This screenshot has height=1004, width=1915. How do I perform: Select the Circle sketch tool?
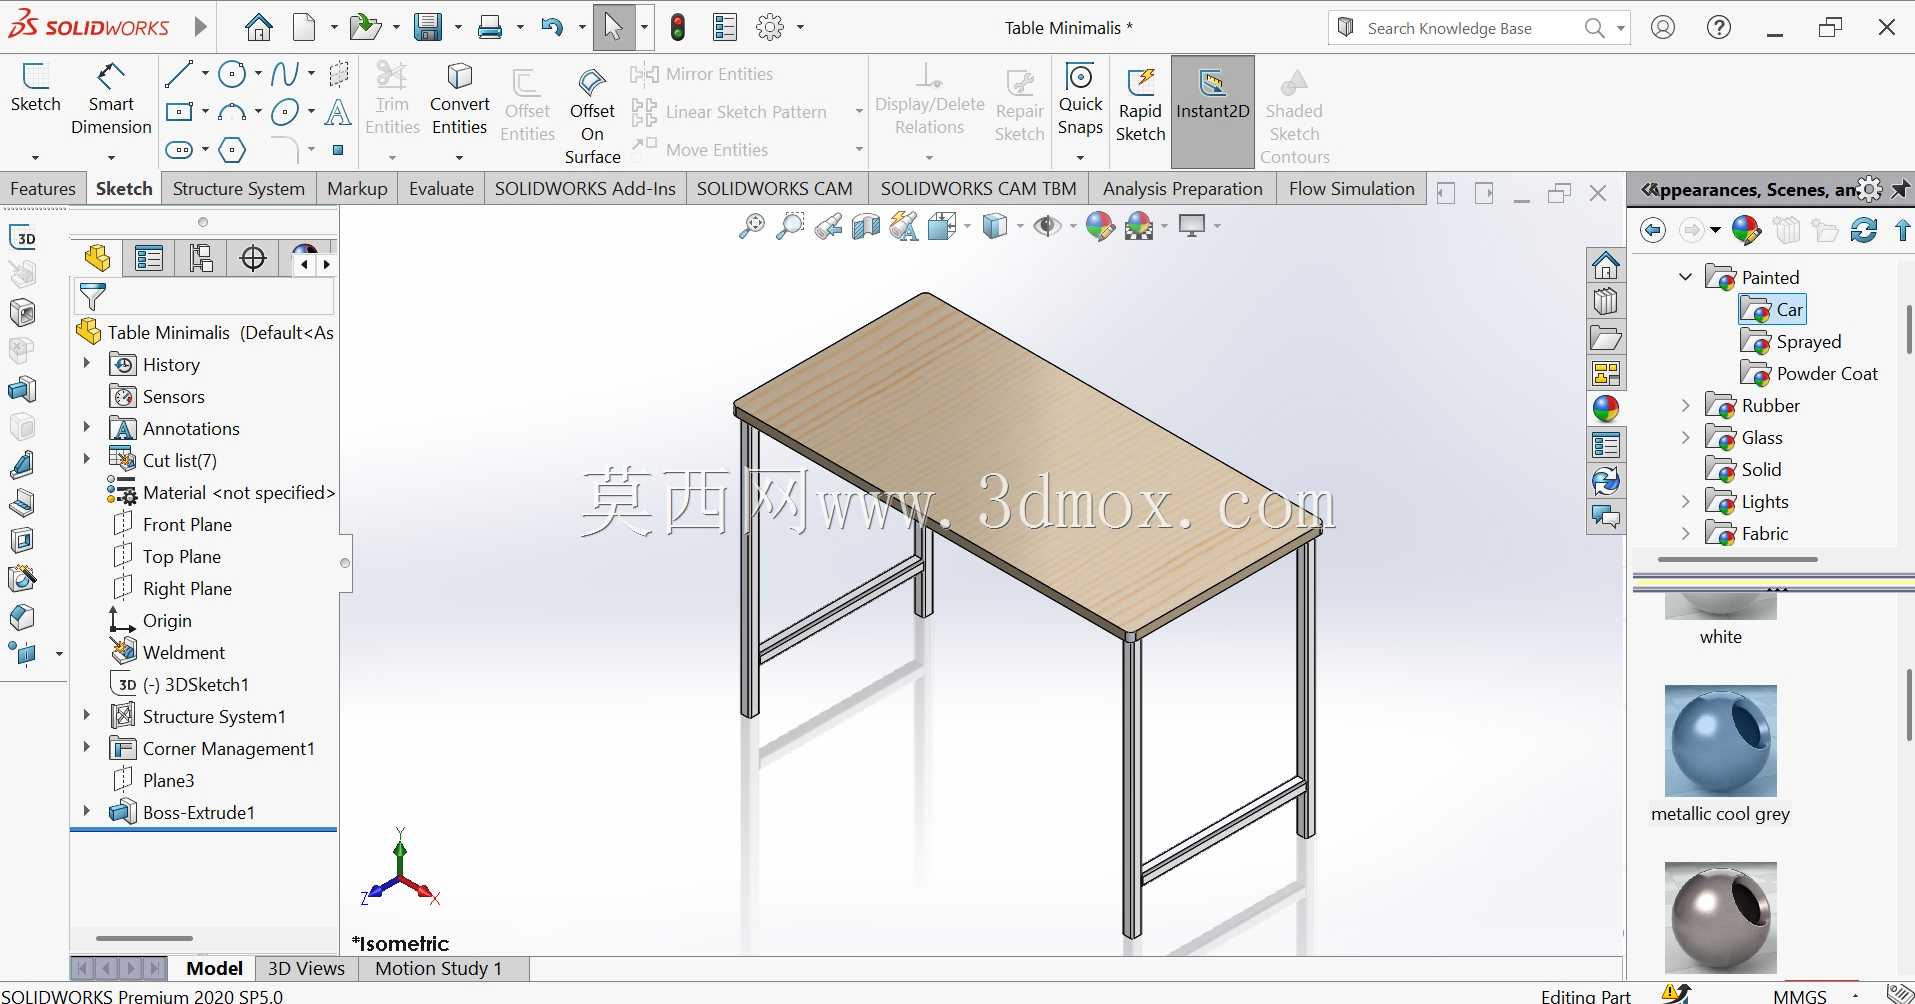tap(232, 73)
